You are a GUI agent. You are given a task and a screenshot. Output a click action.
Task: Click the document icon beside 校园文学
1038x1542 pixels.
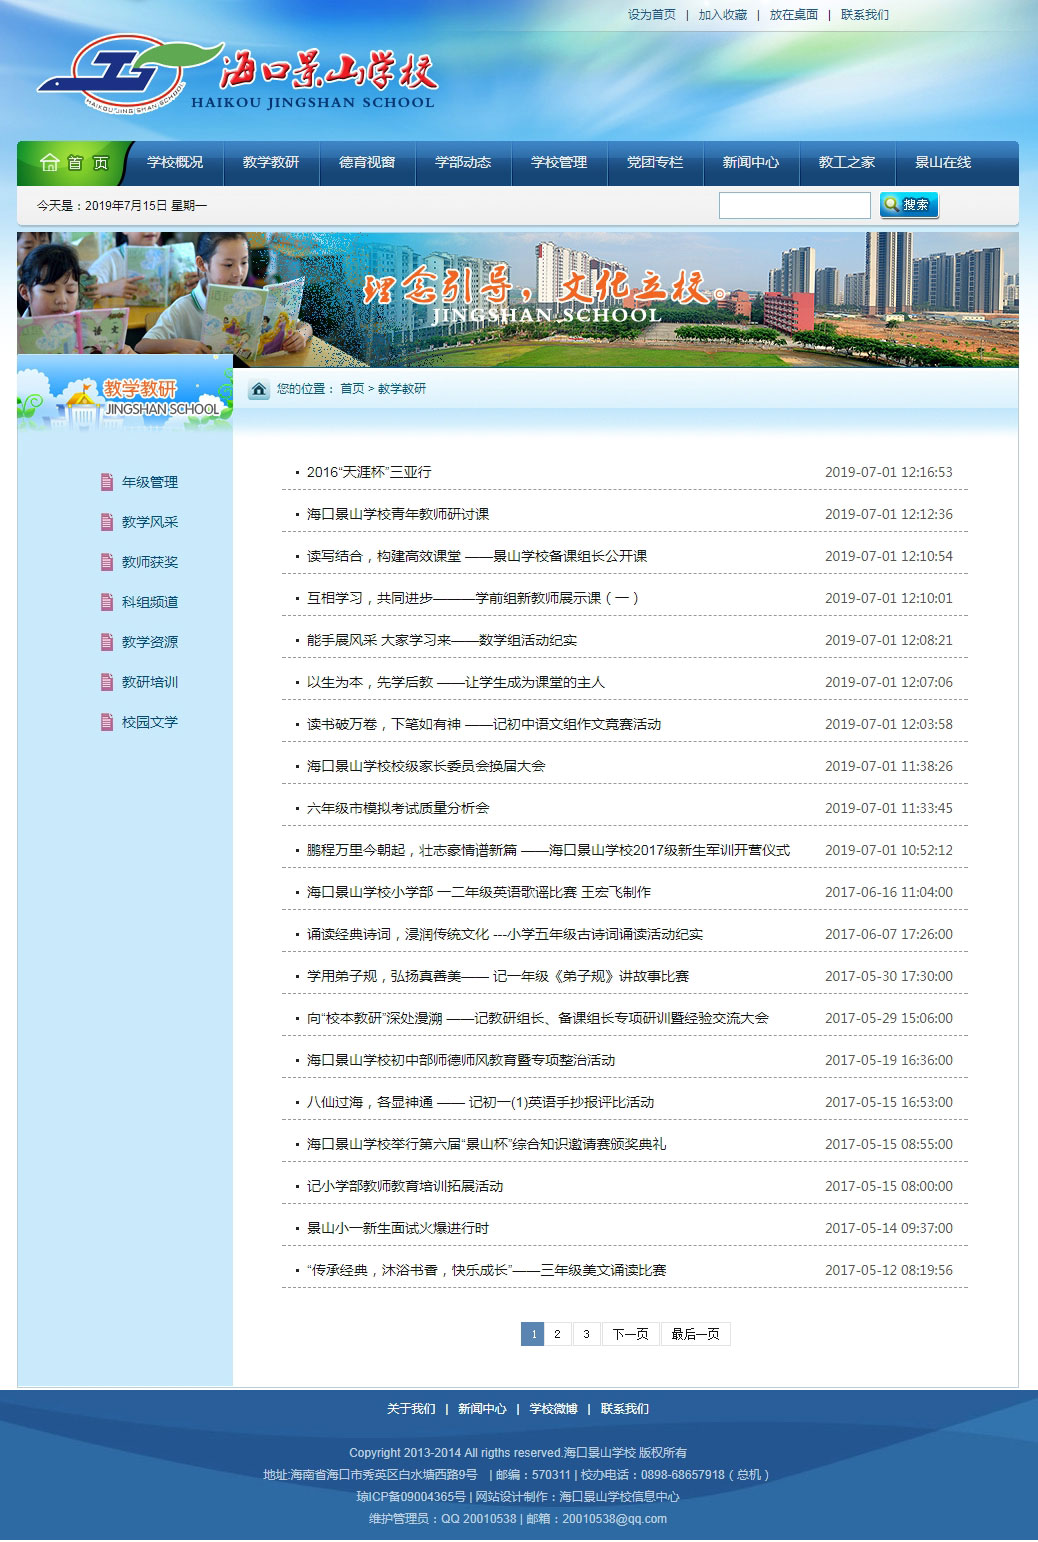point(107,722)
